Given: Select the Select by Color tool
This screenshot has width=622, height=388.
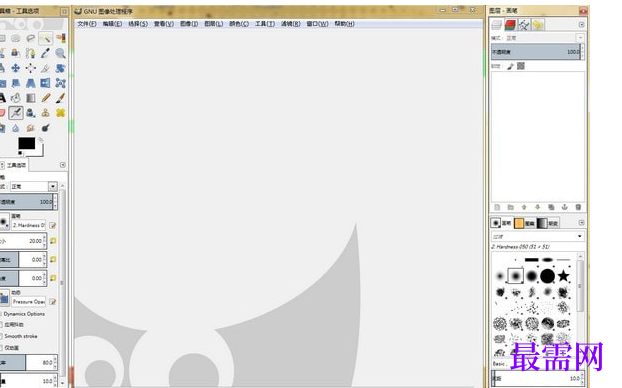Looking at the screenshot, I should point(61,38).
